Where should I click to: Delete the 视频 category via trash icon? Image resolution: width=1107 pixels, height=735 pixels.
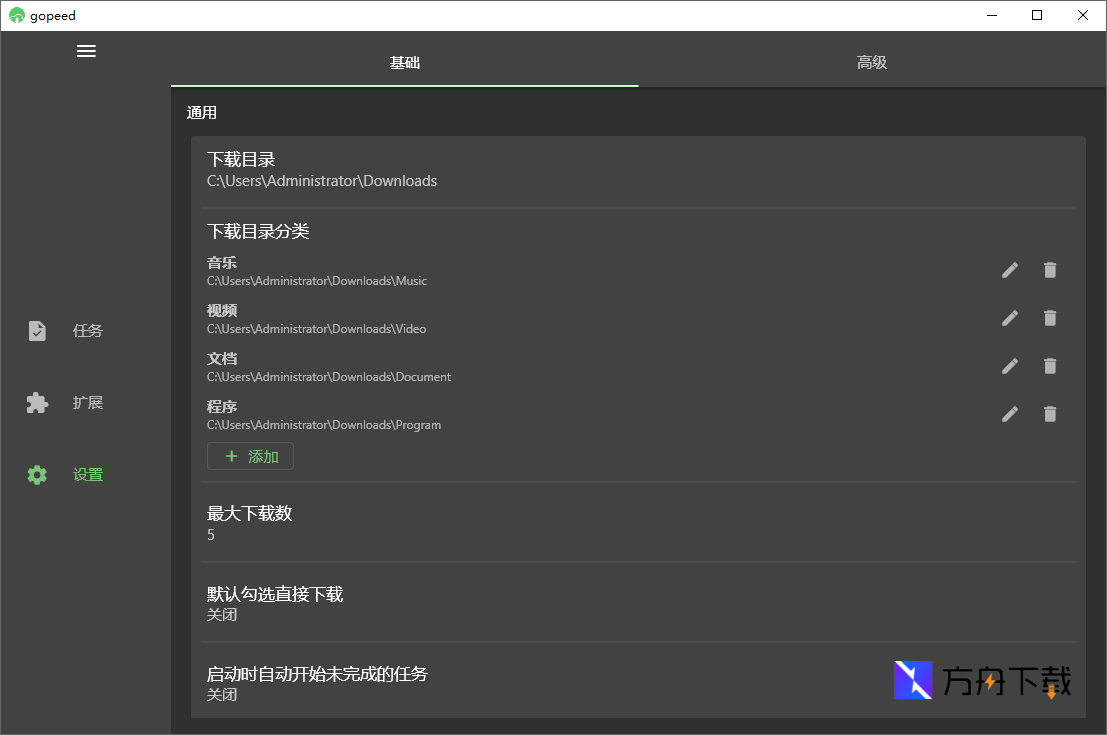[x=1049, y=318]
